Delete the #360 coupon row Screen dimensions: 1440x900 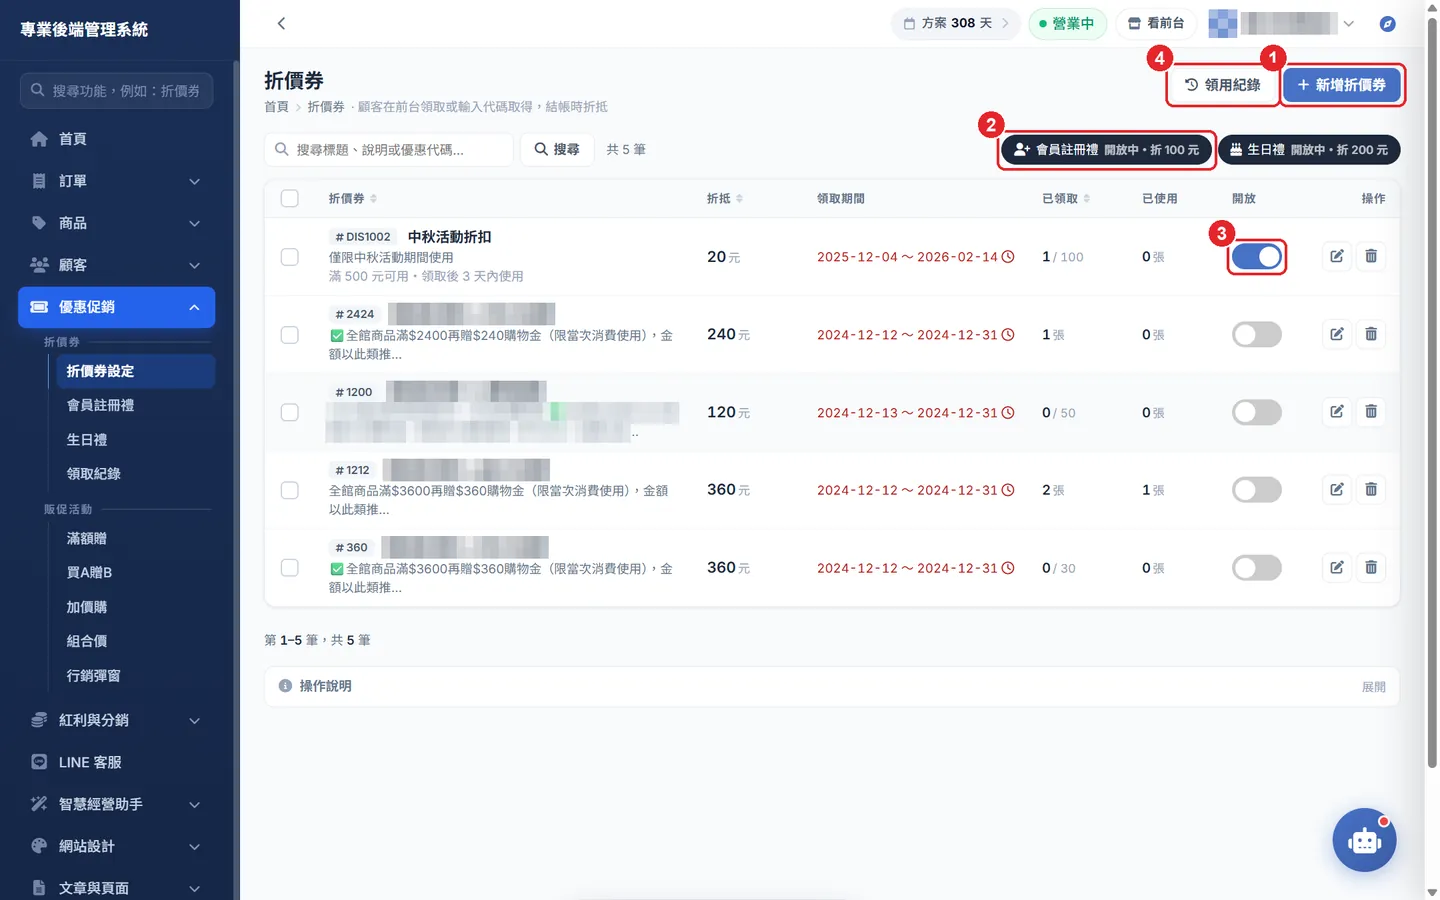point(1371,567)
